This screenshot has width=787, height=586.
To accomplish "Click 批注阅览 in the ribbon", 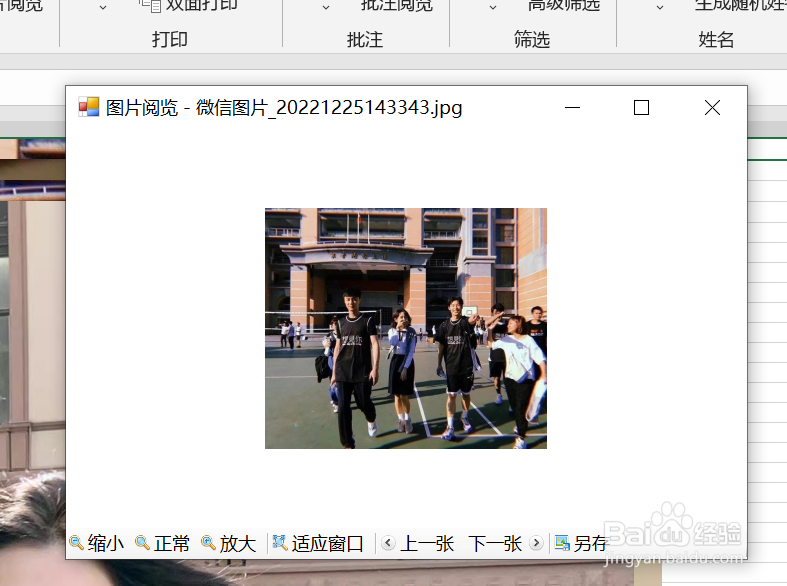I will [397, 5].
